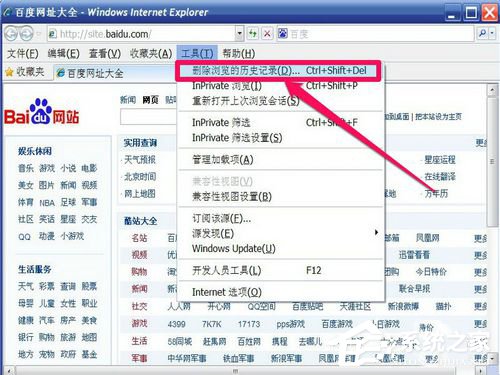This screenshot has height=375, width=500.
Task: Choose 管理加载项(A) menu item
Action: tap(281, 160)
